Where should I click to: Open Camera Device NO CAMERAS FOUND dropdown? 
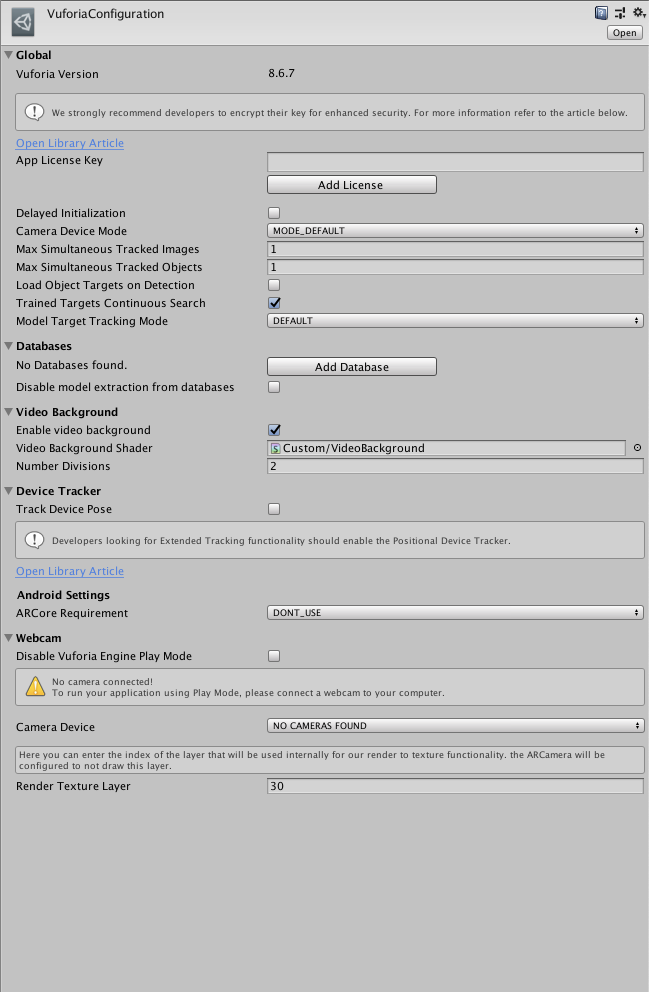pyautogui.click(x=455, y=726)
